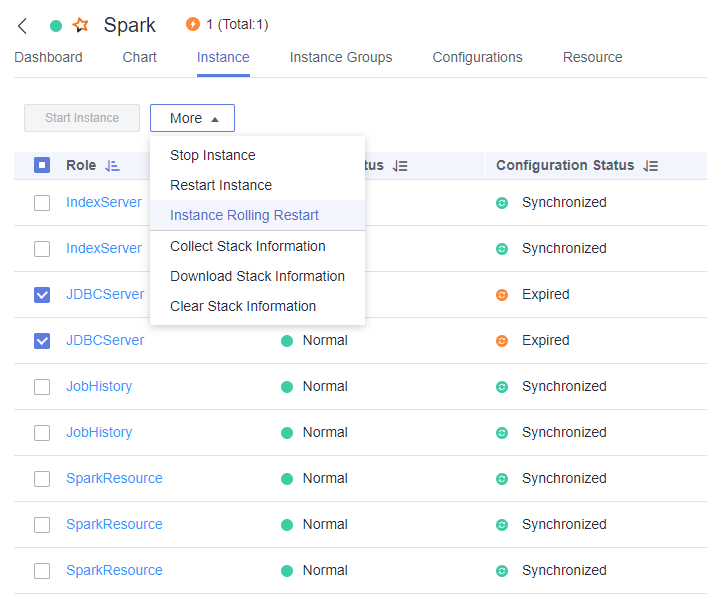Click the first JDBCServer expired status icon
This screenshot has height=611, width=707.
(502, 295)
